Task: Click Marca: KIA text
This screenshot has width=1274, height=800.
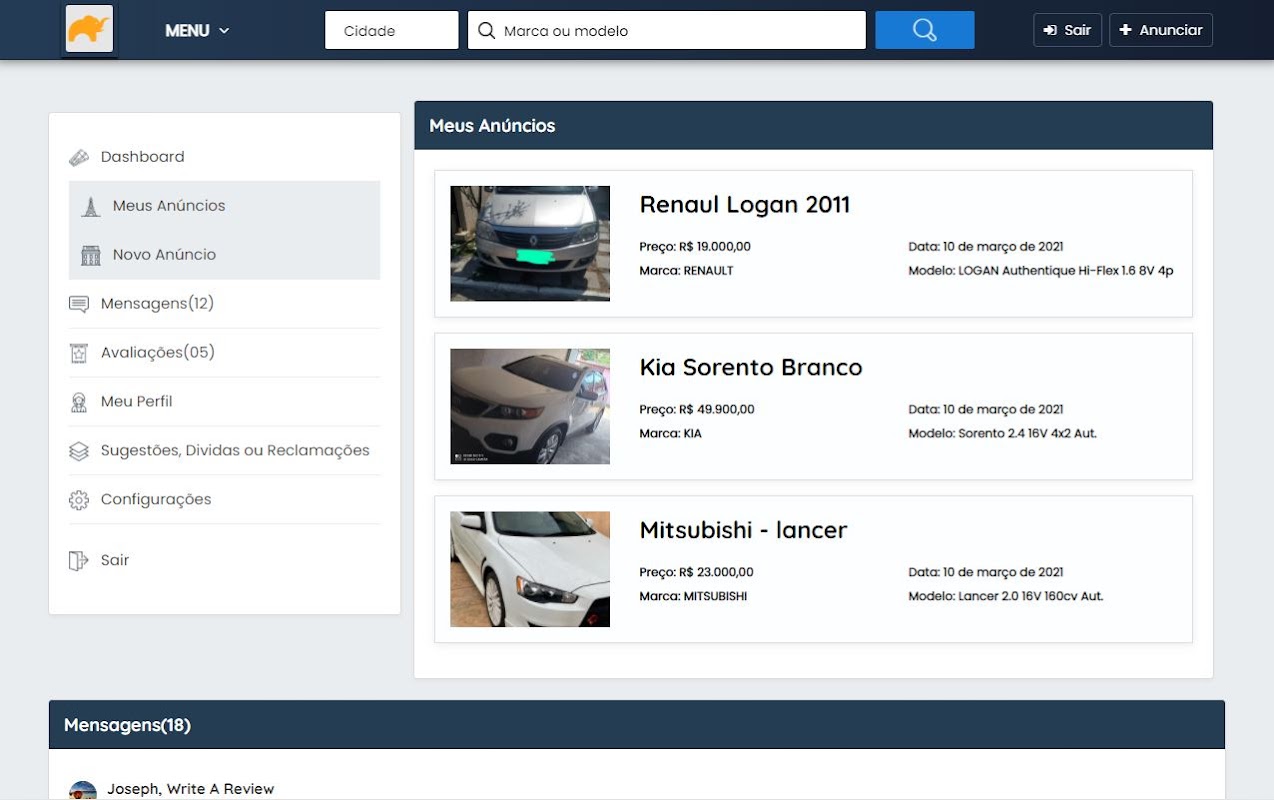Action: [x=670, y=434]
